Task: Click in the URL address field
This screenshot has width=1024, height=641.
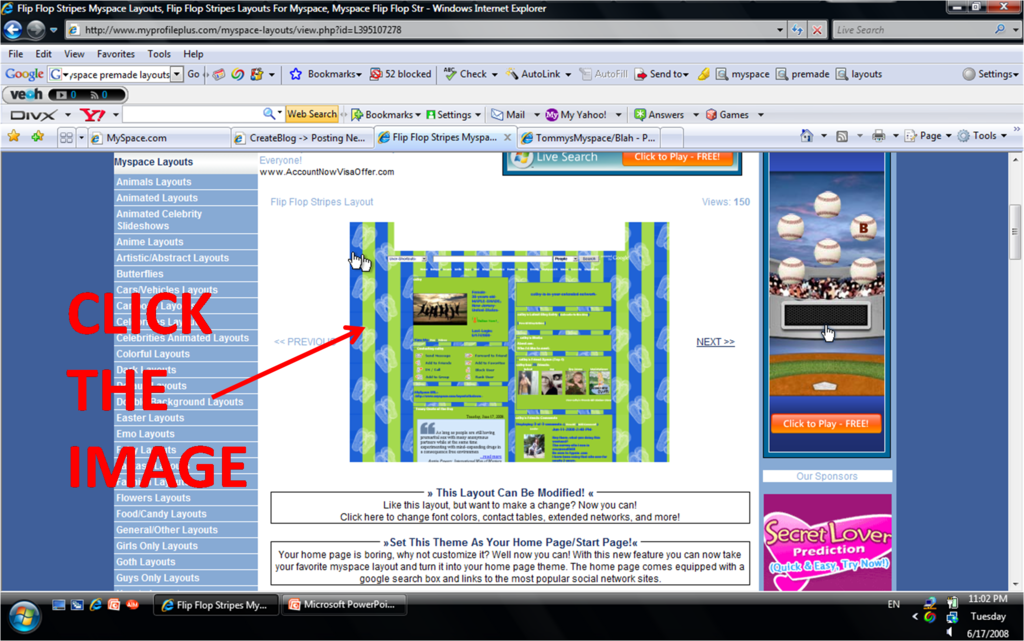Action: (424, 30)
